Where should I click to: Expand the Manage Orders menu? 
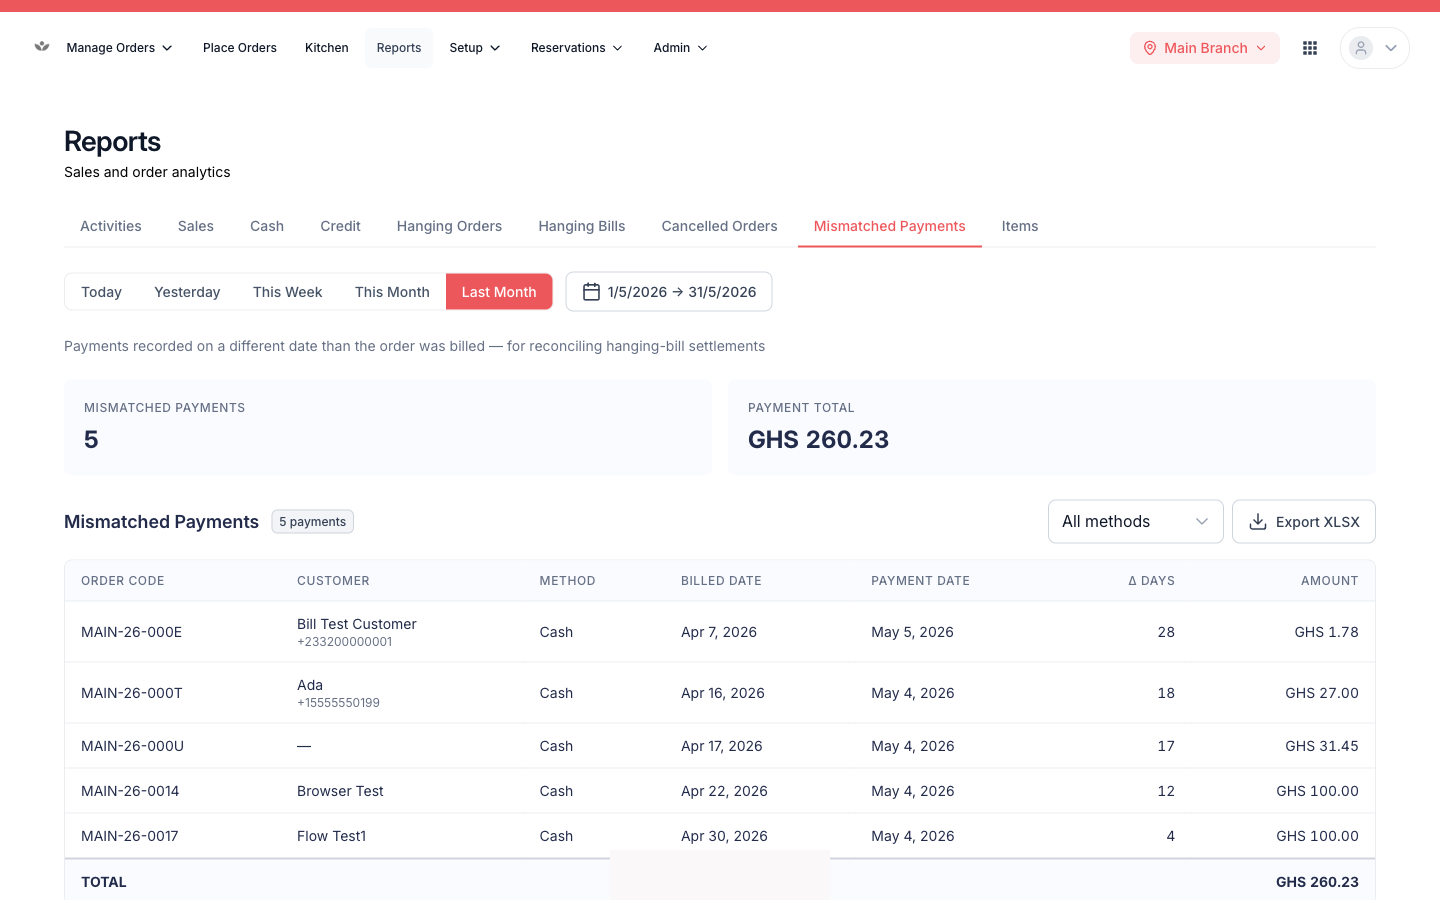click(x=119, y=48)
